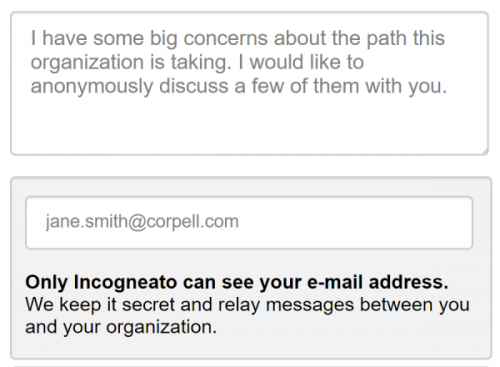
Task: Click 'We keep it secret' description text
Action: [247, 316]
